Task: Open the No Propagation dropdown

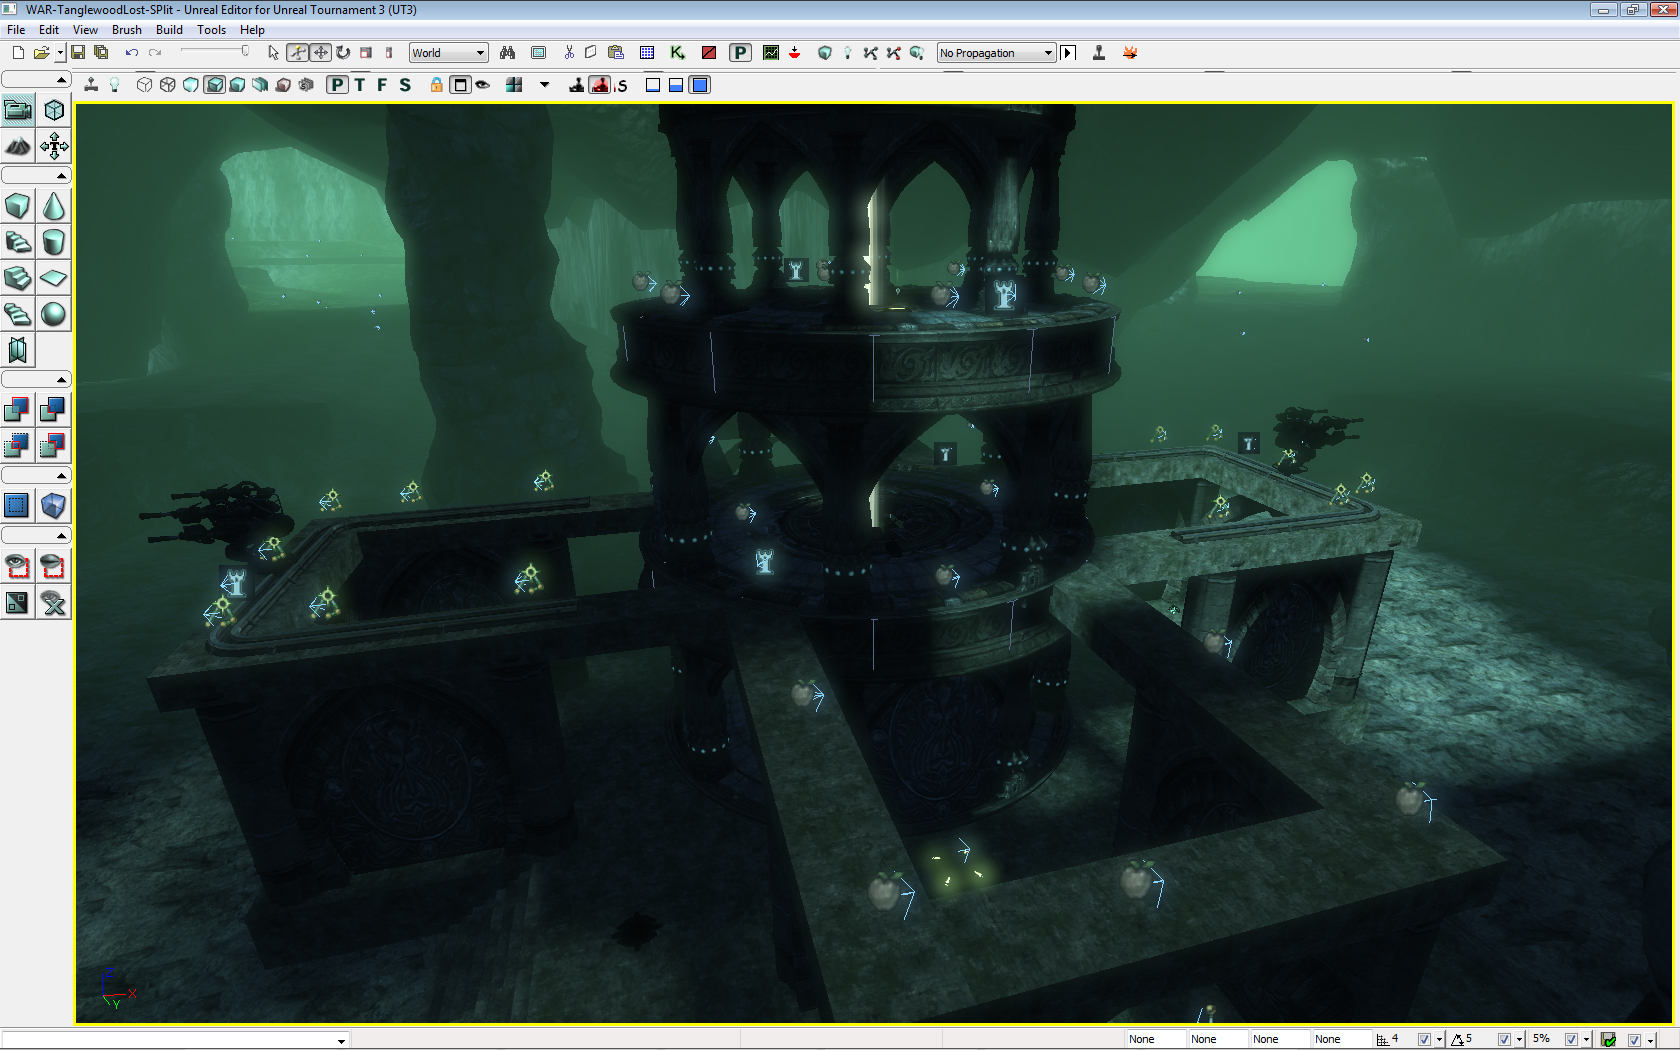Action: click(x=996, y=53)
